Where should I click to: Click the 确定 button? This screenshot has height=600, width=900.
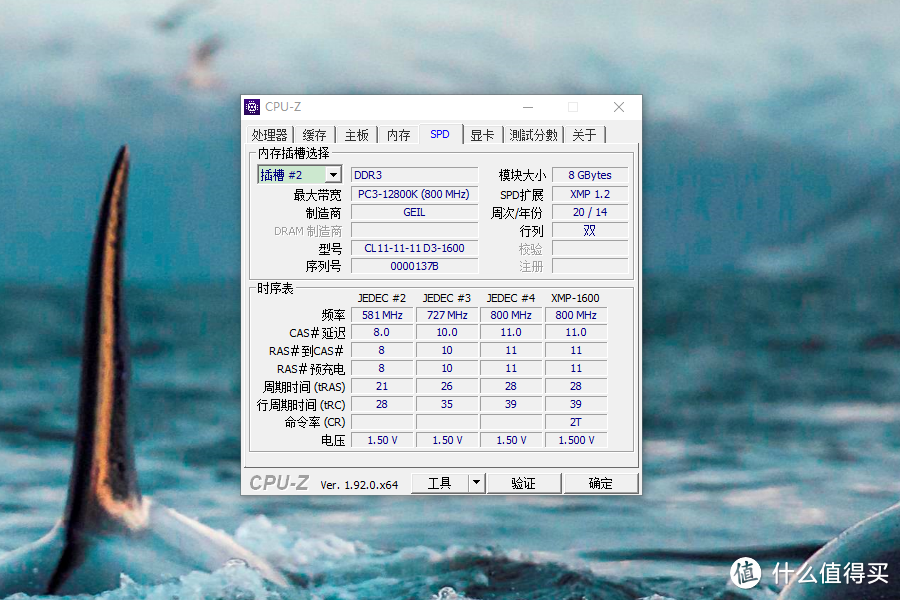[601, 483]
